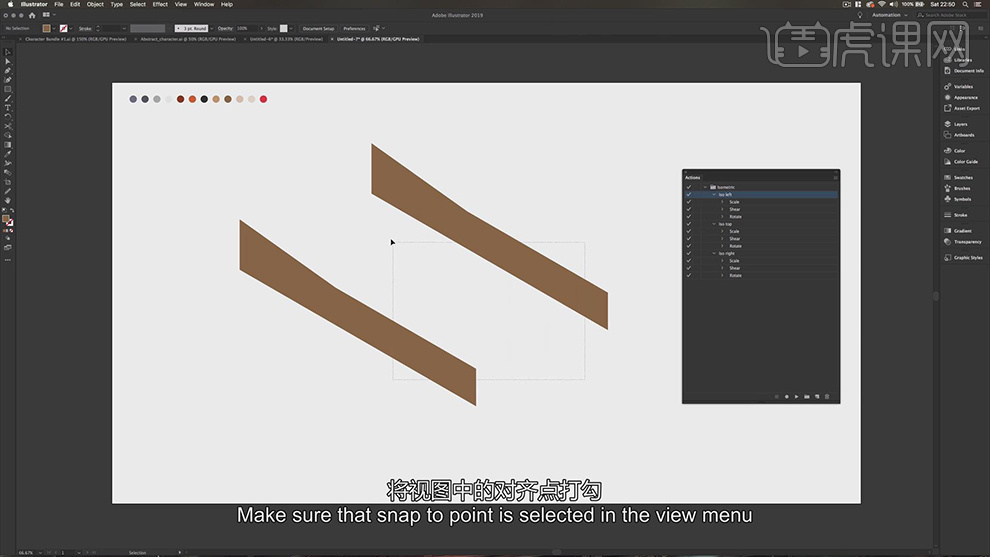This screenshot has width=990, height=557.
Task: Click Create New Action icon in Actions panel
Action: click(x=817, y=397)
